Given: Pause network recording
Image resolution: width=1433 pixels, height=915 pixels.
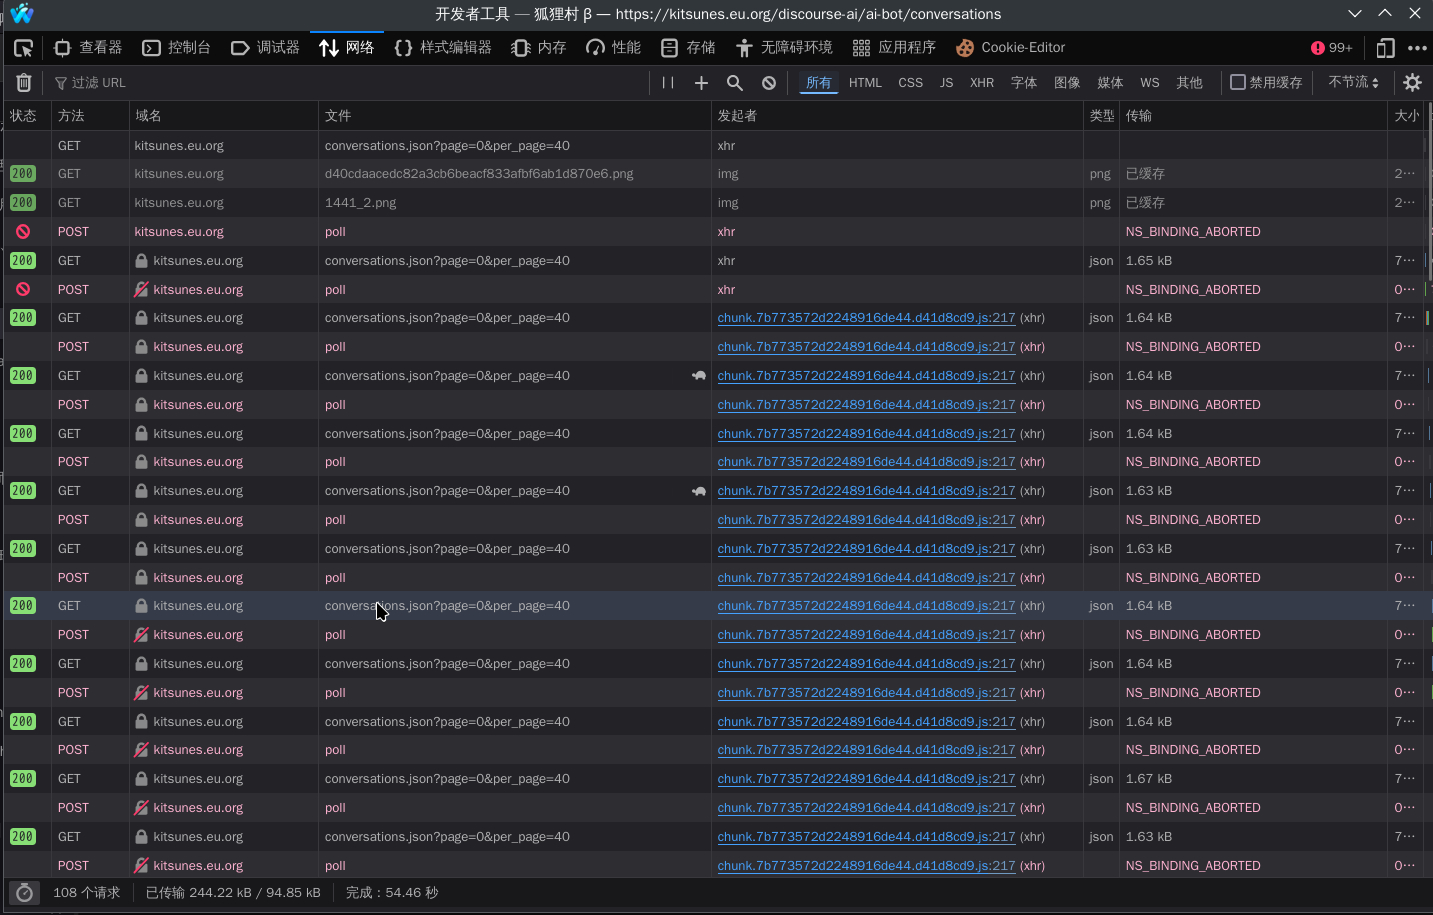Looking at the screenshot, I should click(x=668, y=83).
